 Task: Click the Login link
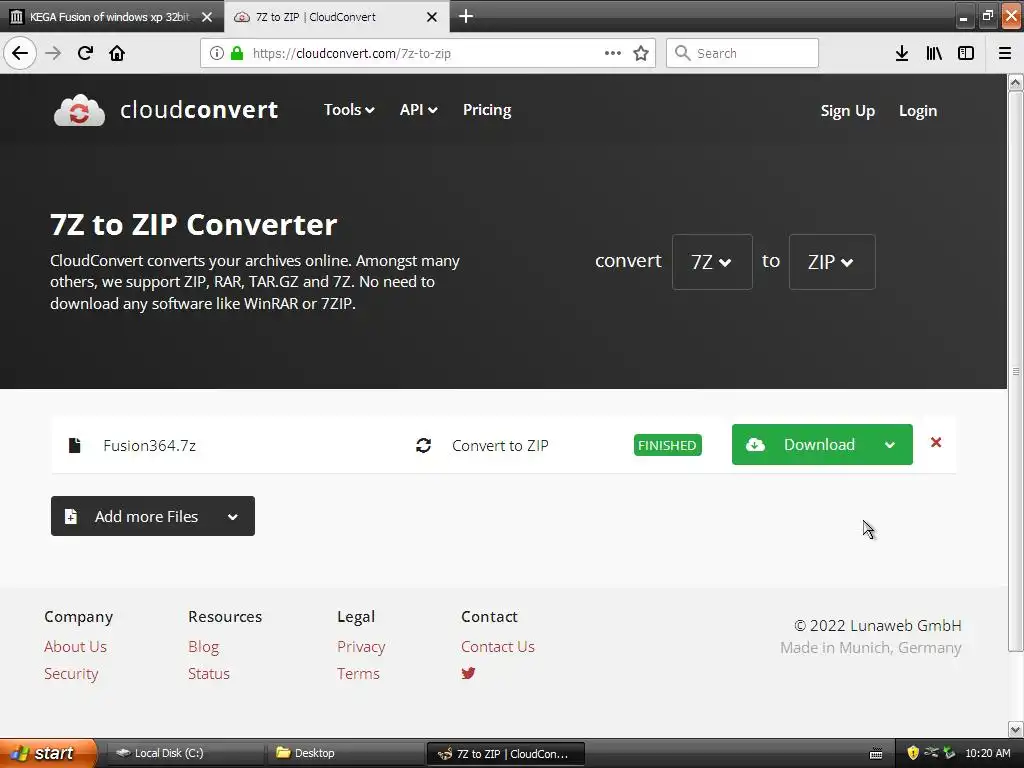coord(918,111)
